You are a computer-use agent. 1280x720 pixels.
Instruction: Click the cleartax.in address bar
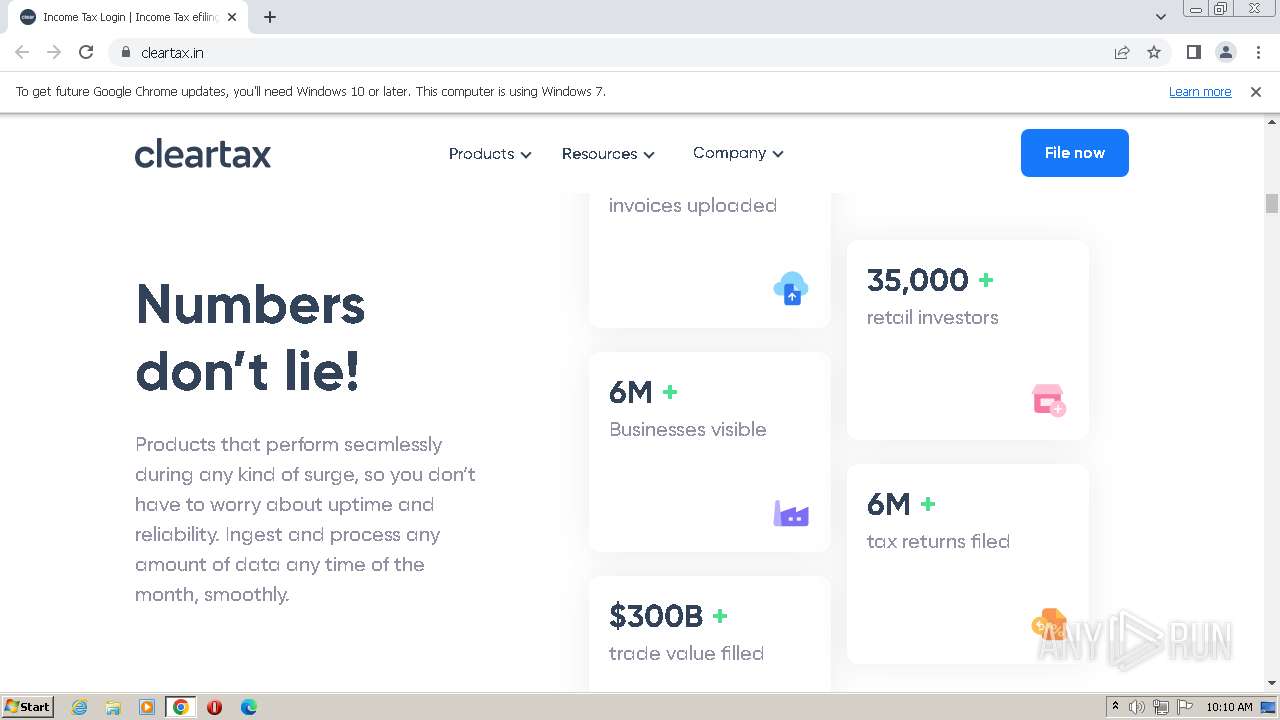pyautogui.click(x=600, y=52)
